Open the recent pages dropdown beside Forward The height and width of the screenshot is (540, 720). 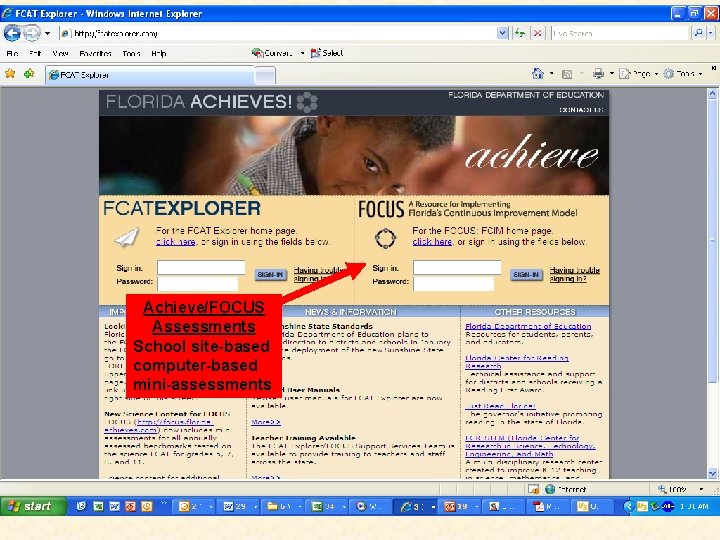tap(47, 34)
